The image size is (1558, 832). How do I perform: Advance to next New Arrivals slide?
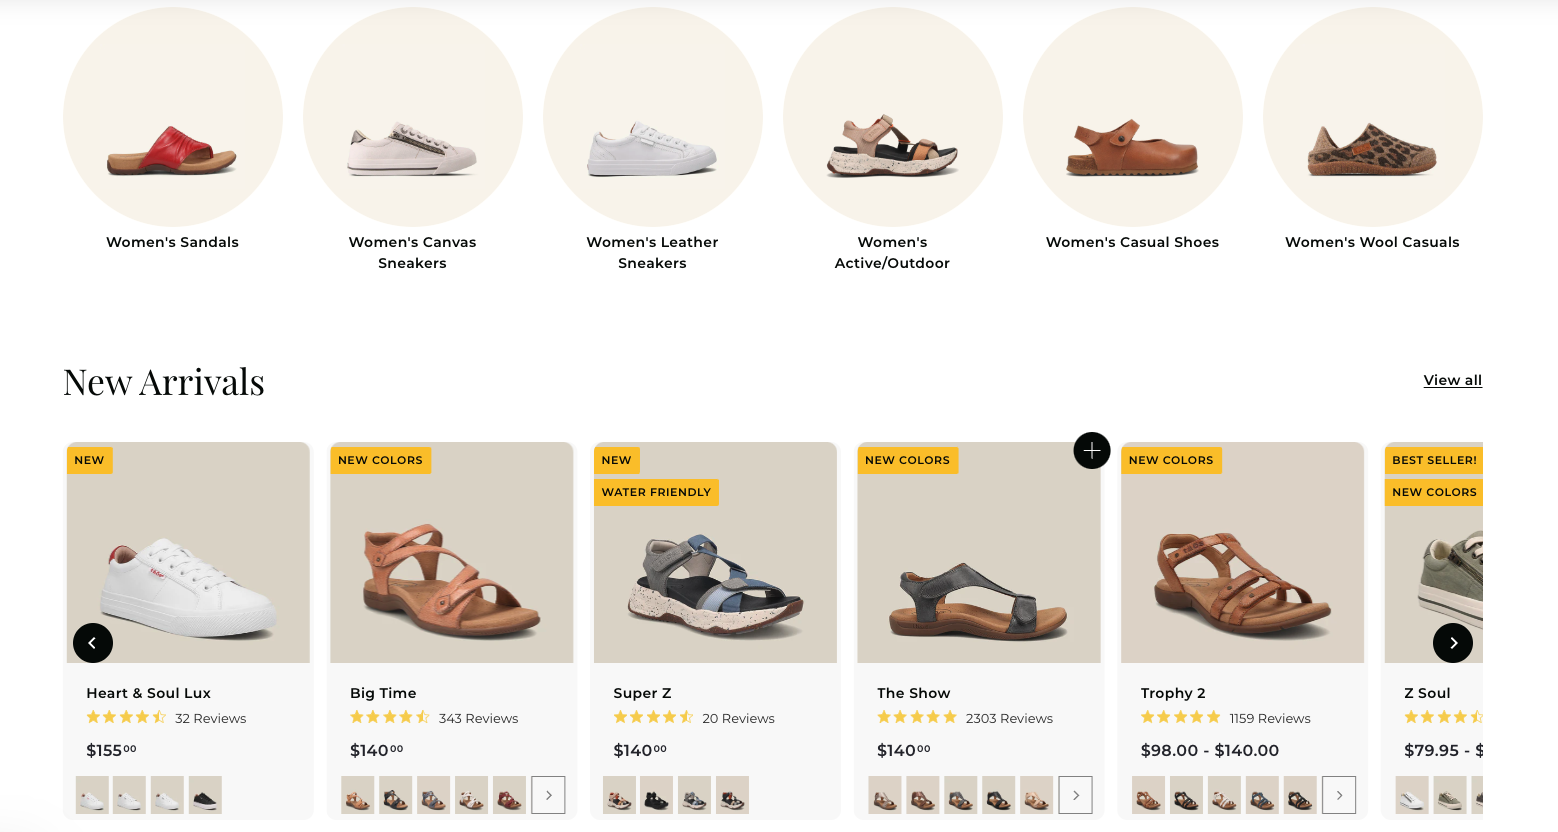1452,643
